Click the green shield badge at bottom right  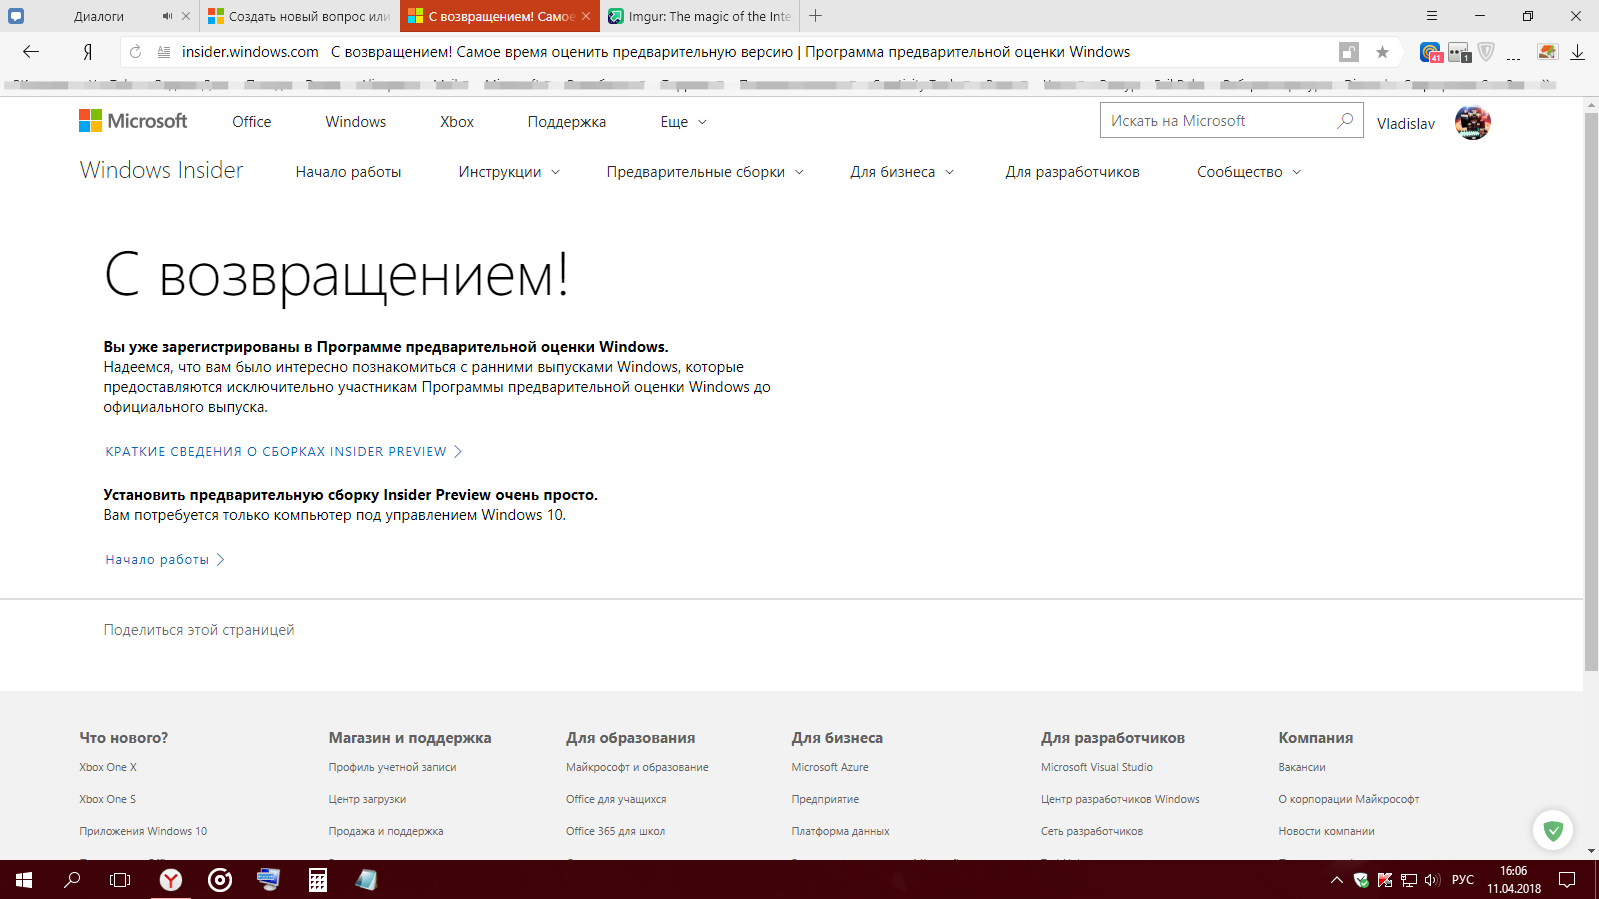click(1553, 830)
